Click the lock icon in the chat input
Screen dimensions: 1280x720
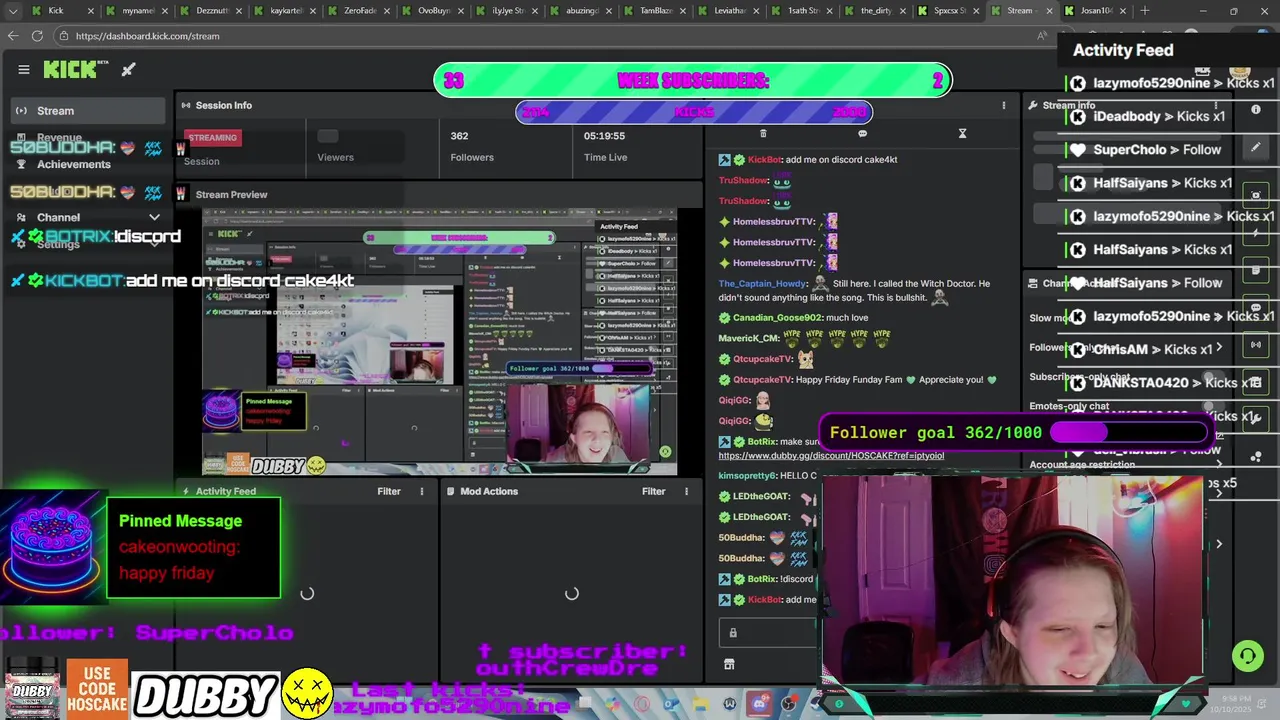(x=733, y=632)
